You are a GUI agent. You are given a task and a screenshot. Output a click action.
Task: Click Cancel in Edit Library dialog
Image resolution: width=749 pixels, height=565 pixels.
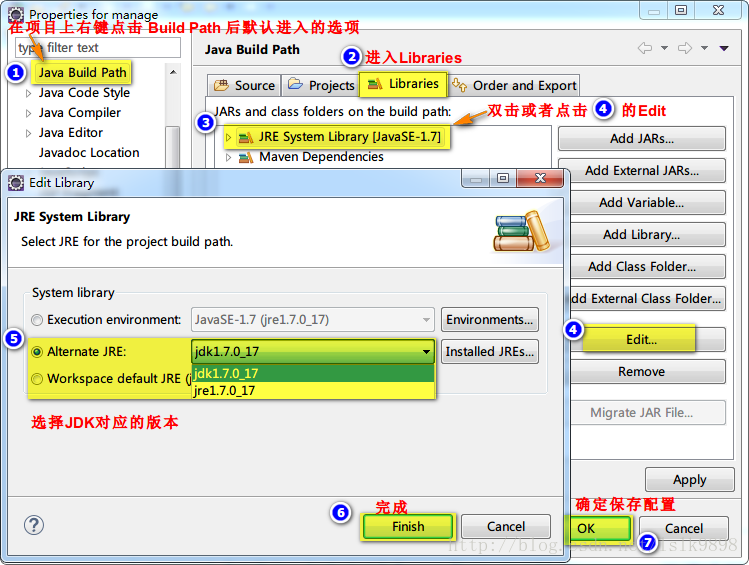(x=506, y=526)
